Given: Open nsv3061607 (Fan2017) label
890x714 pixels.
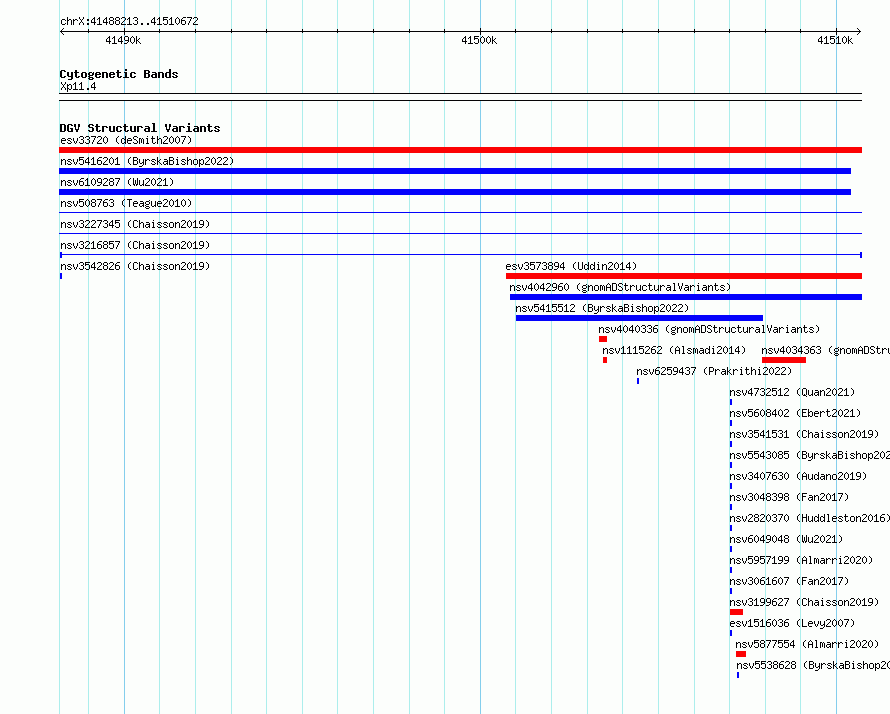Looking at the screenshot, I should pos(789,581).
